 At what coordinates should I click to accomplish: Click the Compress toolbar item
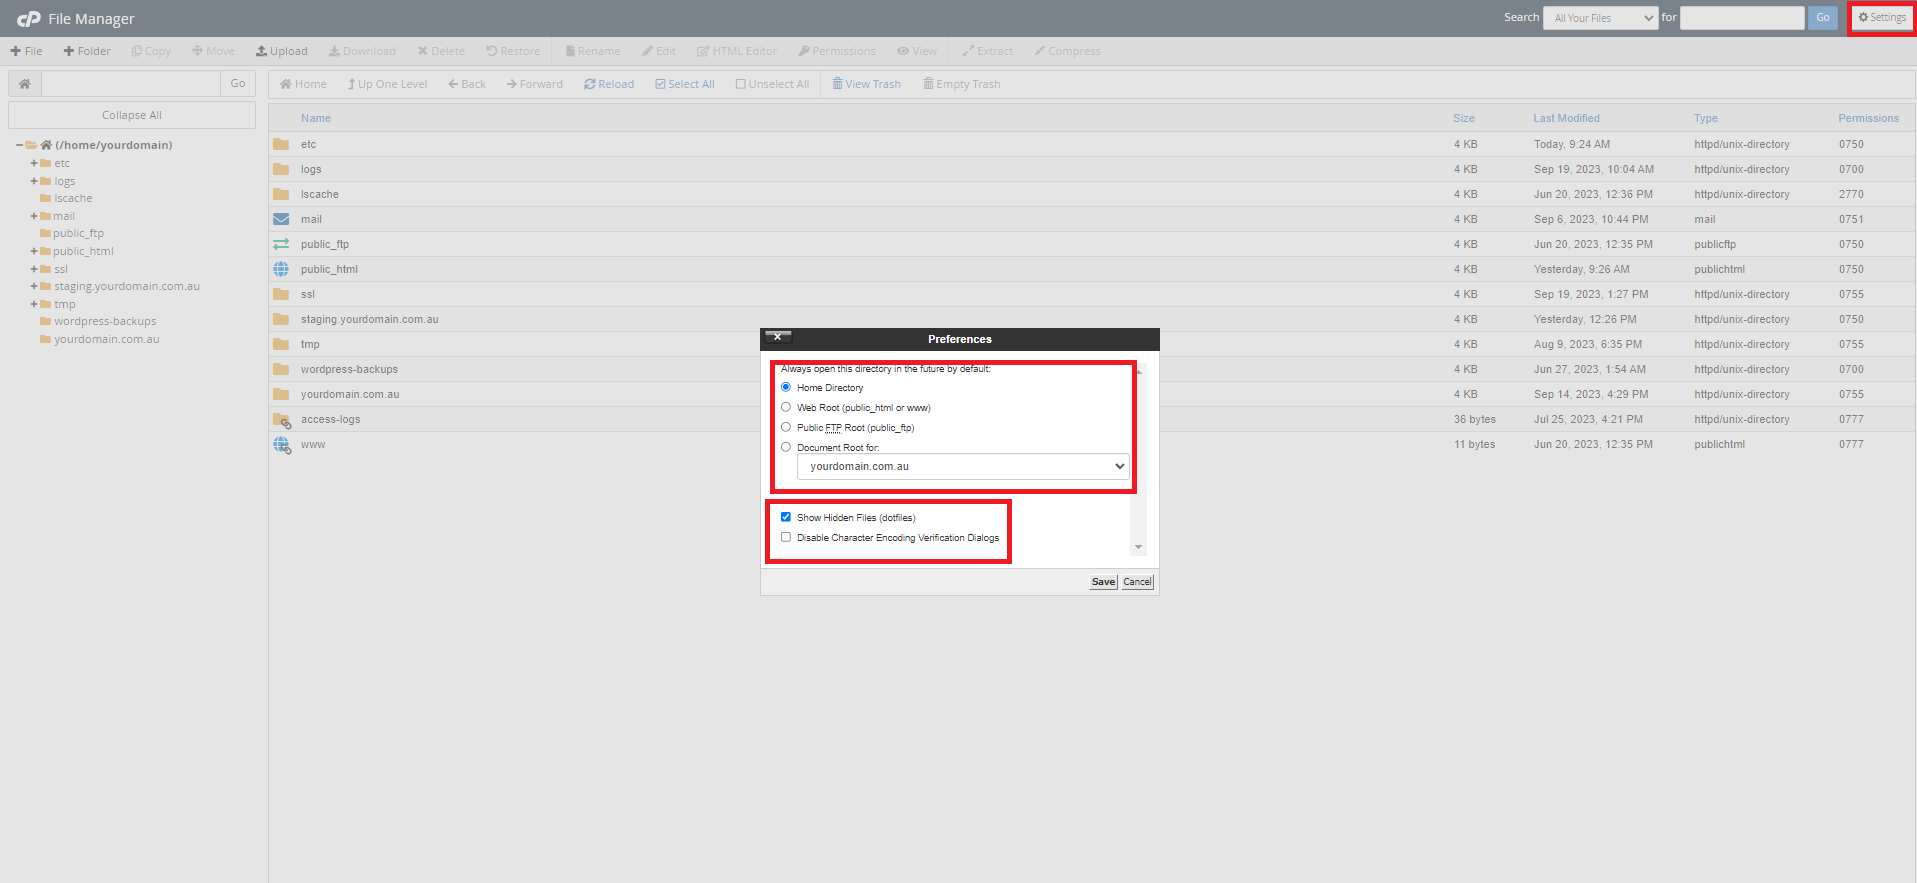coord(1067,51)
